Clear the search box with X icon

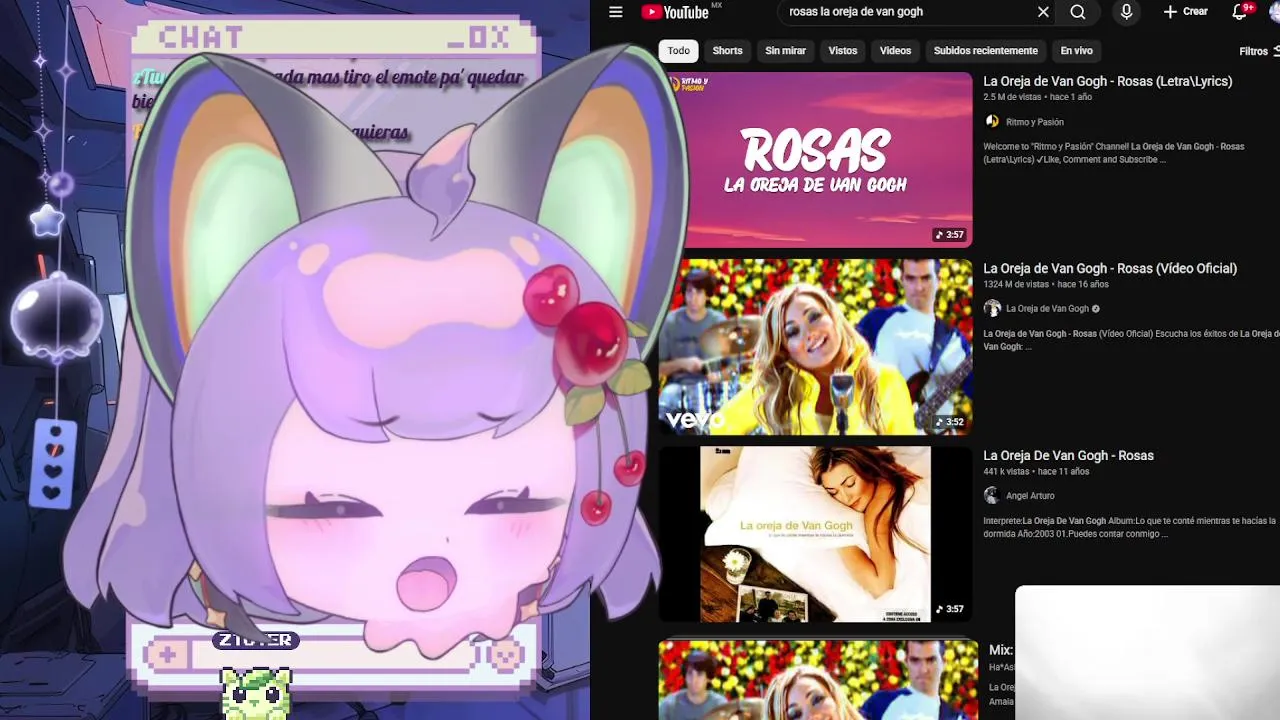tap(1043, 12)
